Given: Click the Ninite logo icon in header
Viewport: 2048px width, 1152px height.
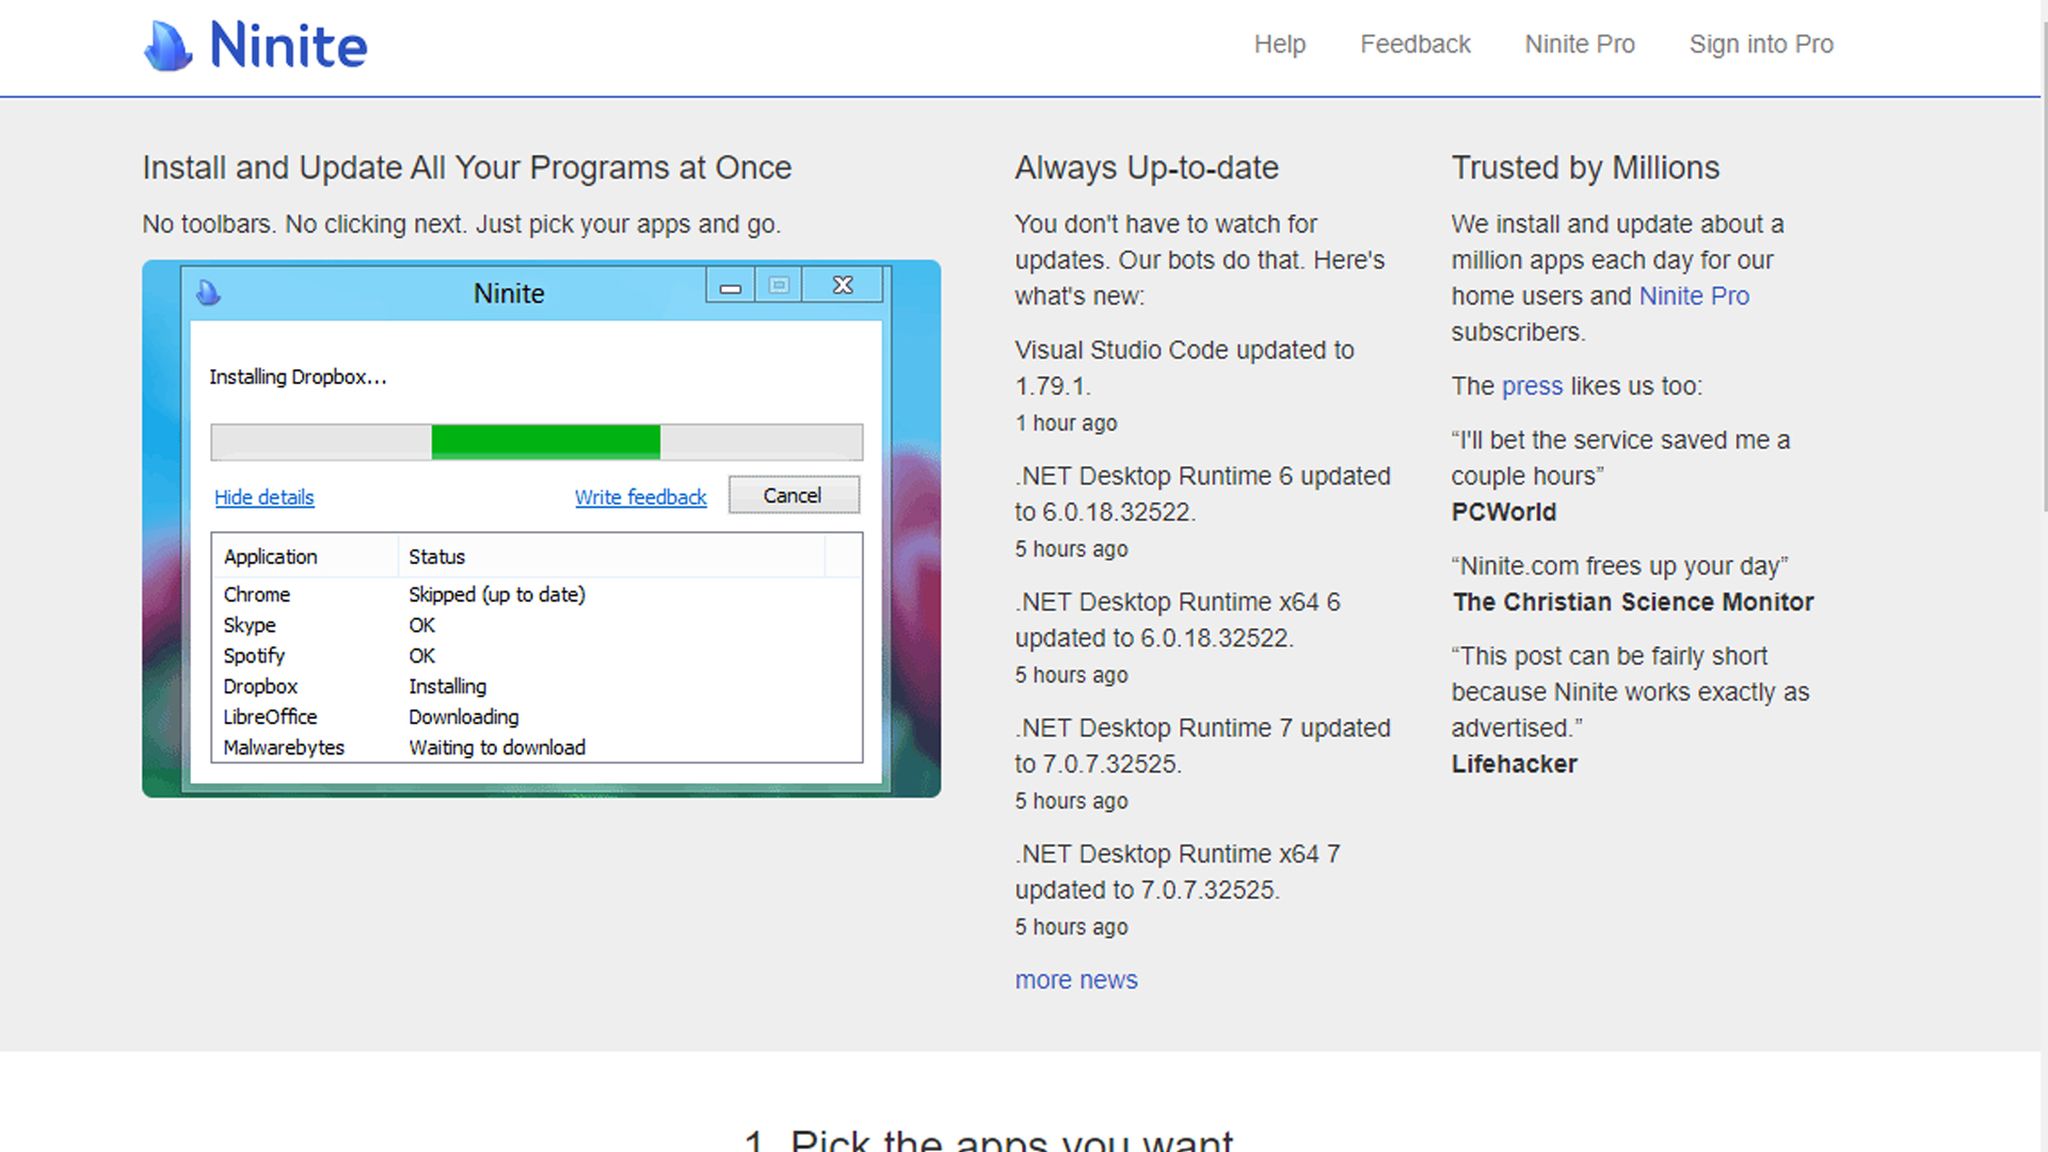Looking at the screenshot, I should point(167,46).
